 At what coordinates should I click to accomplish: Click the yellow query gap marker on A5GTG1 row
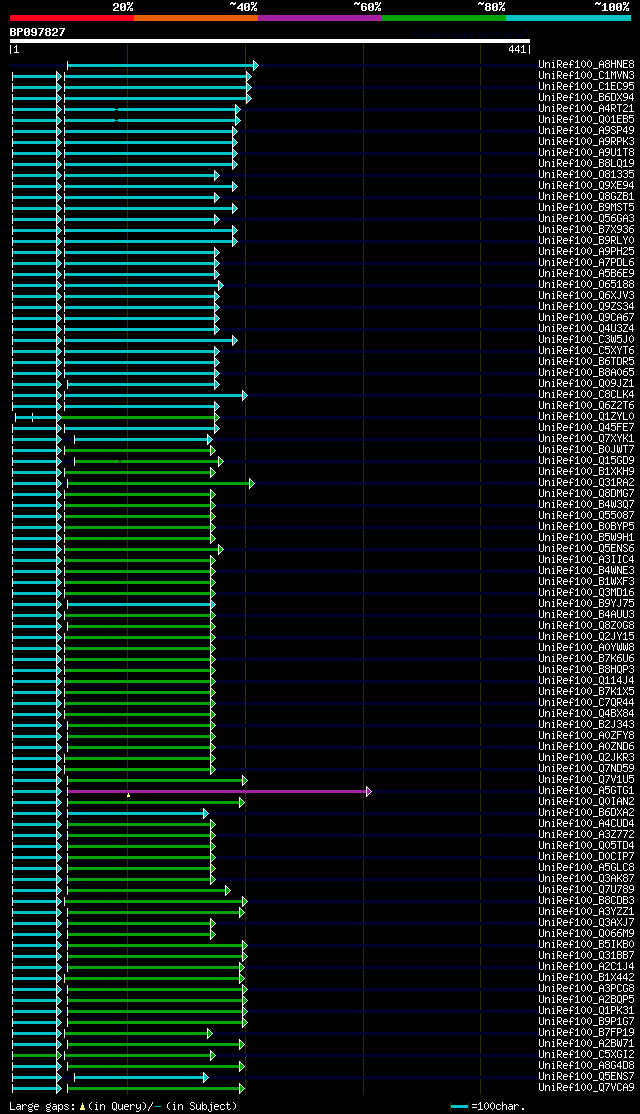[x=128, y=794]
